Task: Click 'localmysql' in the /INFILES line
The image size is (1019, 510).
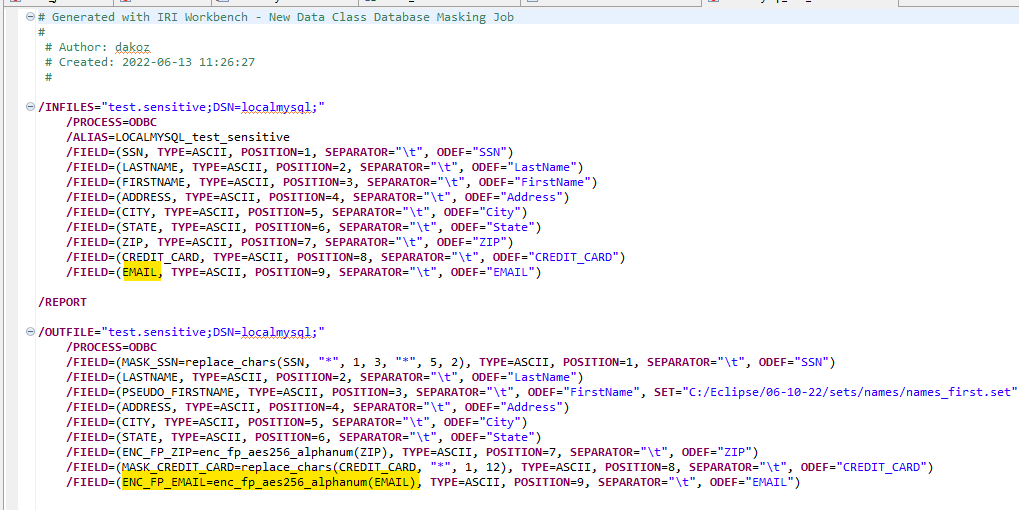Action: (x=276, y=107)
